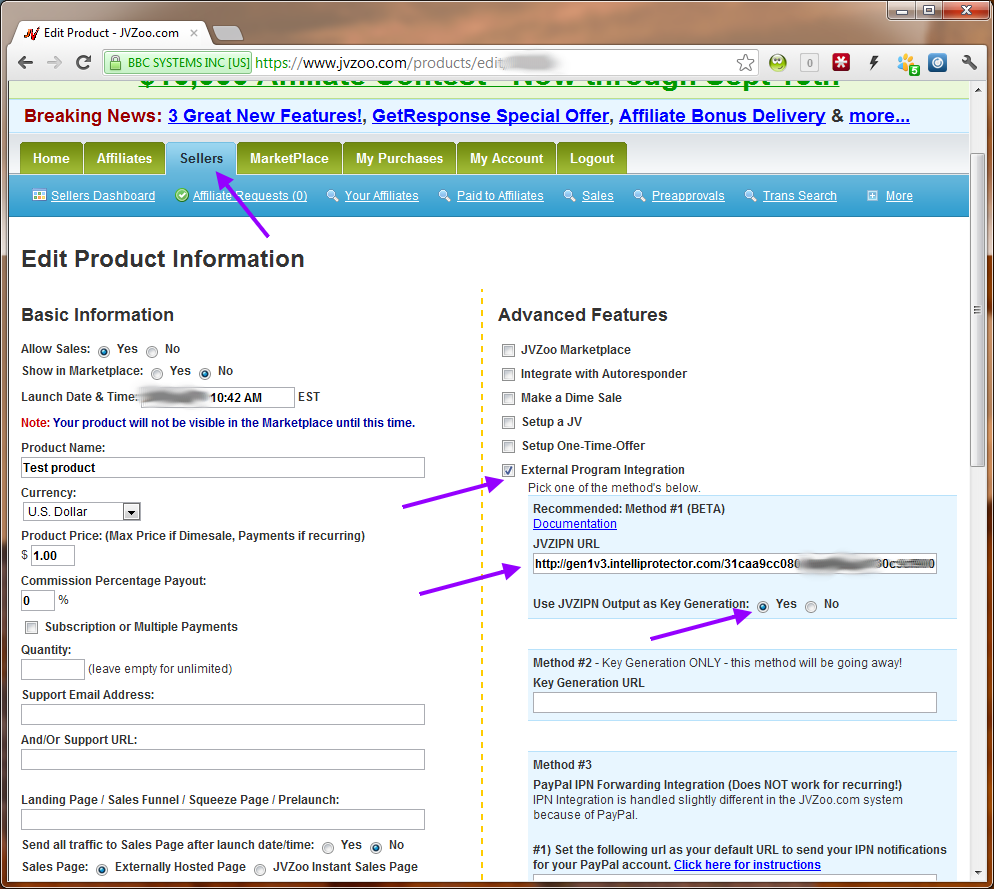Viewport: 994px width, 889px height.
Task: Open the Currency dropdown
Action: point(81,512)
